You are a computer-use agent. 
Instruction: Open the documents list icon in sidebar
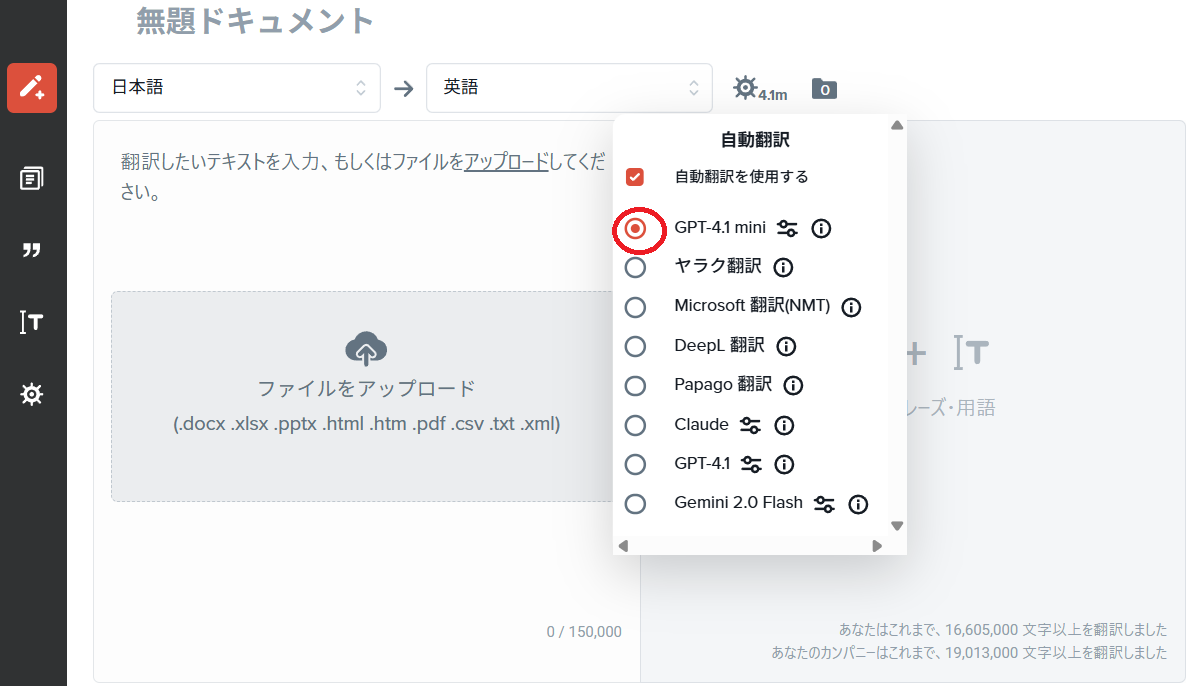click(31, 179)
